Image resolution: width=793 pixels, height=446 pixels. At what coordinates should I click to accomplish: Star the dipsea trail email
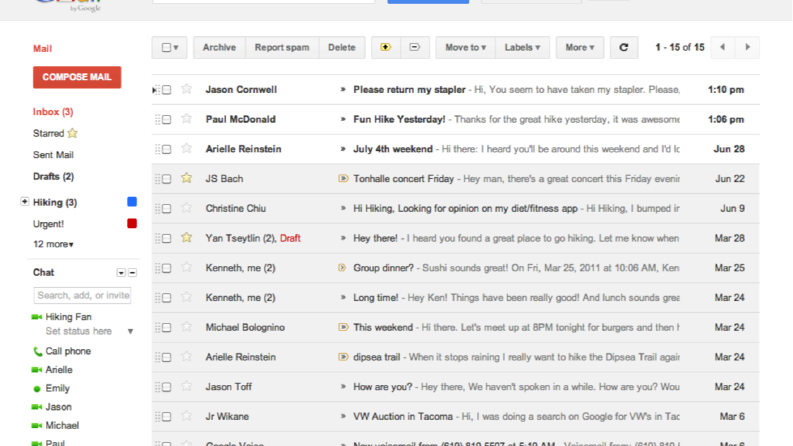(187, 356)
